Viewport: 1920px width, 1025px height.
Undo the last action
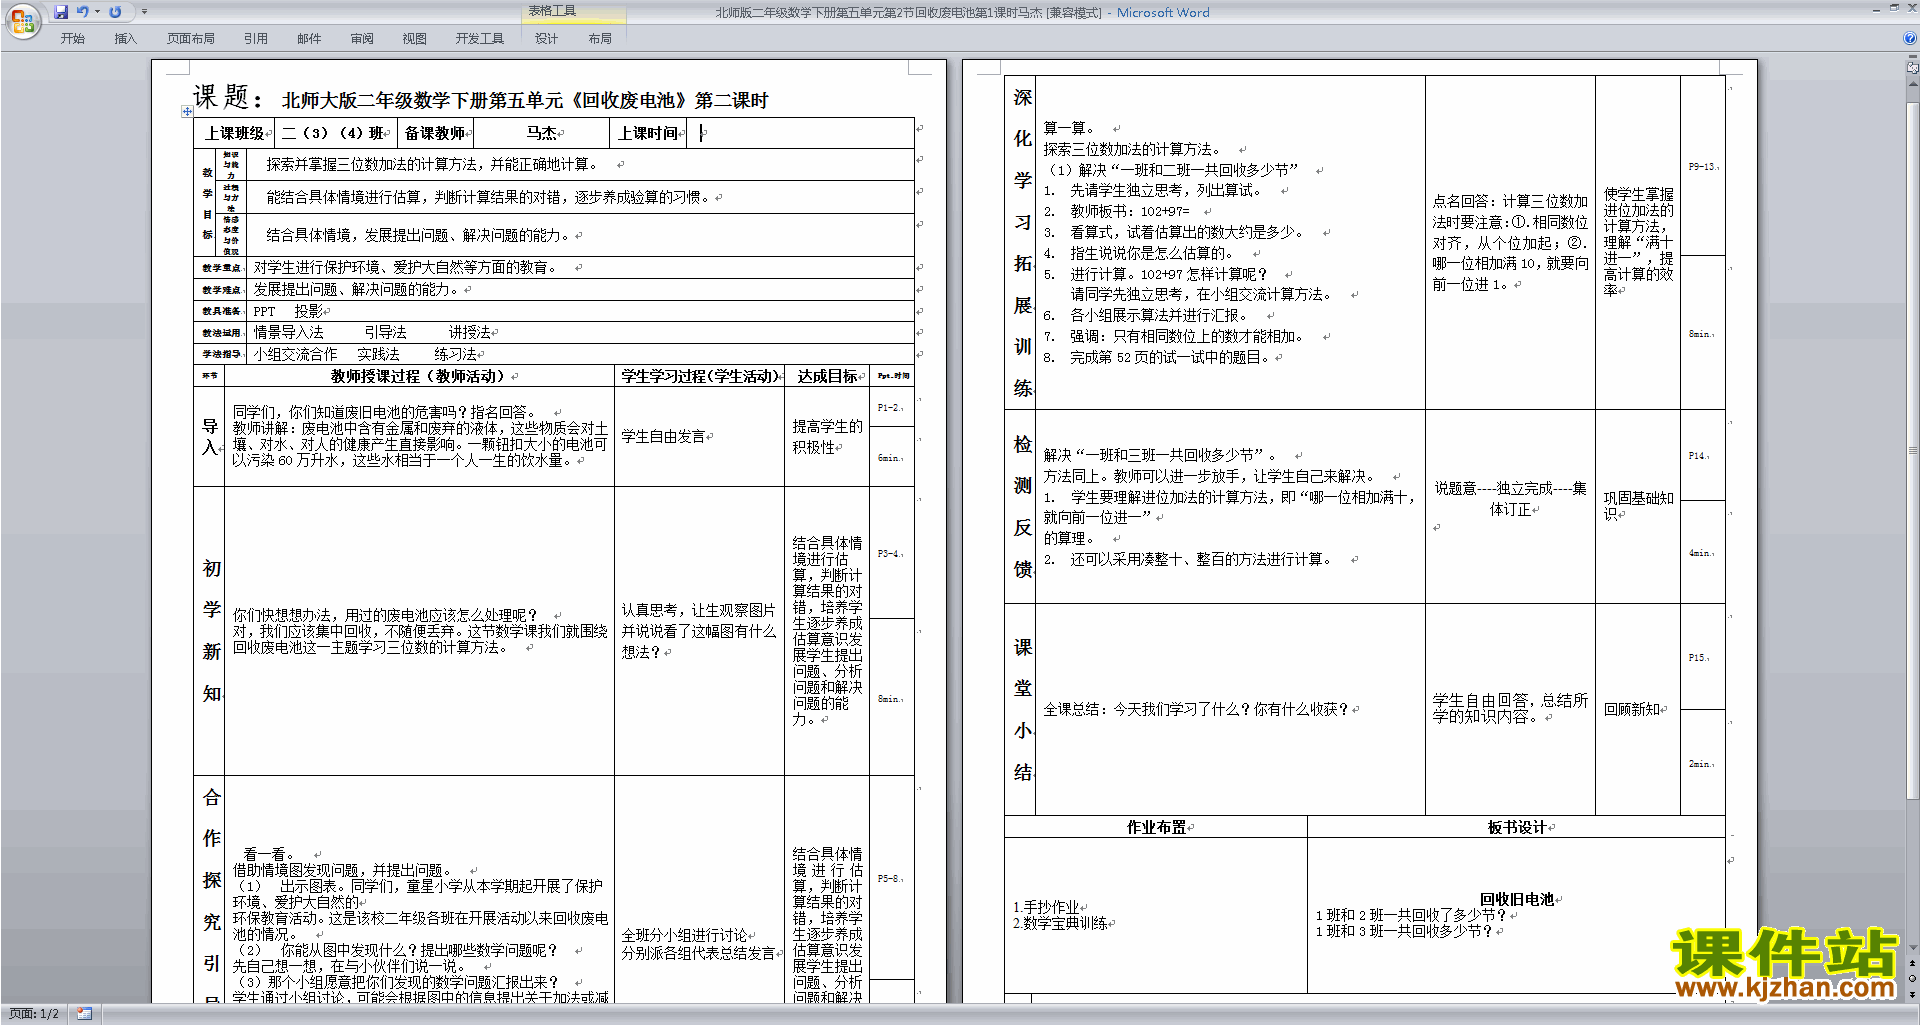[83, 12]
